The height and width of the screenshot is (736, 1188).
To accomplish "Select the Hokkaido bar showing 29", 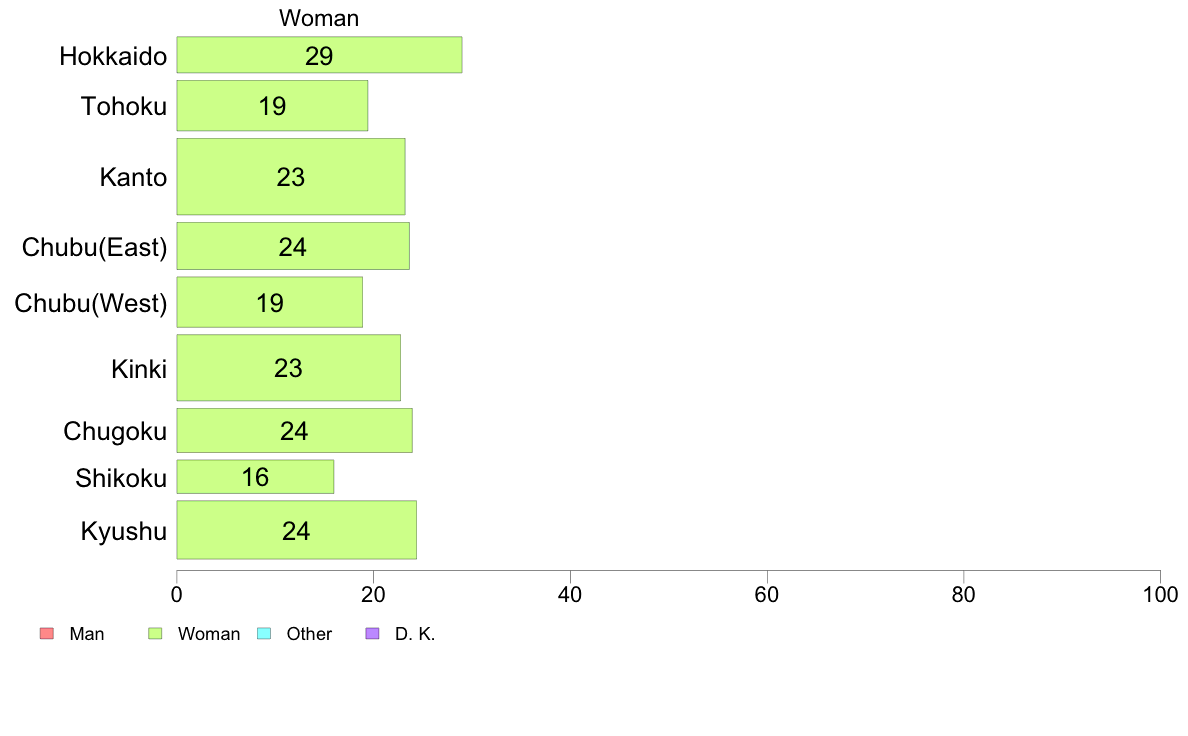I will tap(319, 55).
